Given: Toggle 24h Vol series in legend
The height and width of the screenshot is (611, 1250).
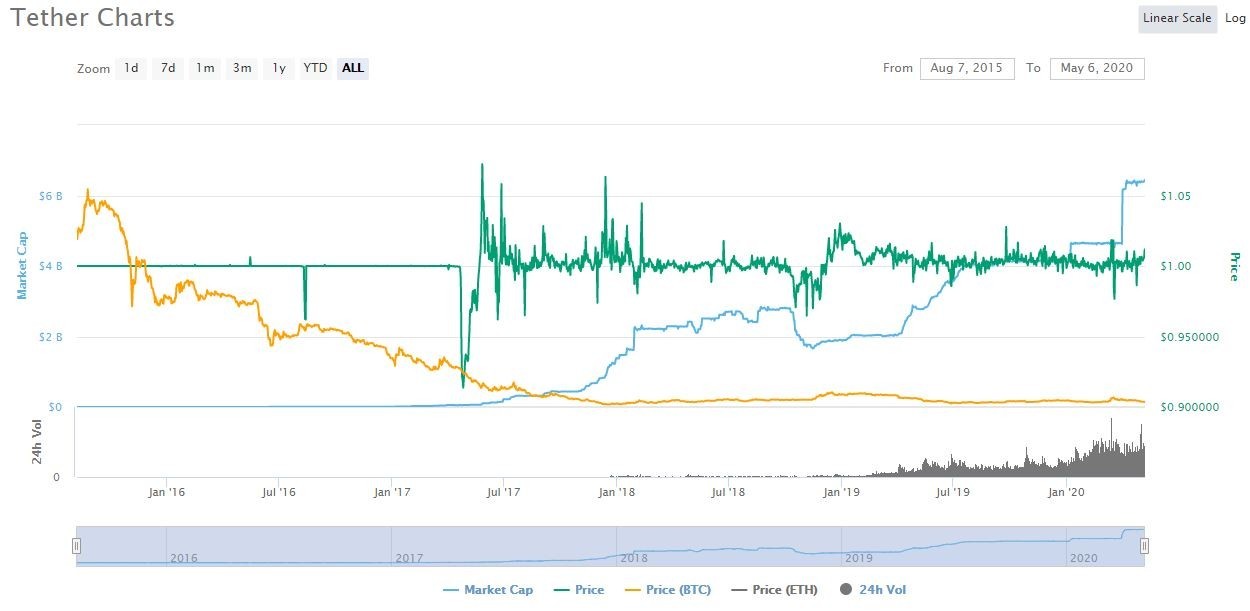Looking at the screenshot, I should click(x=874, y=590).
